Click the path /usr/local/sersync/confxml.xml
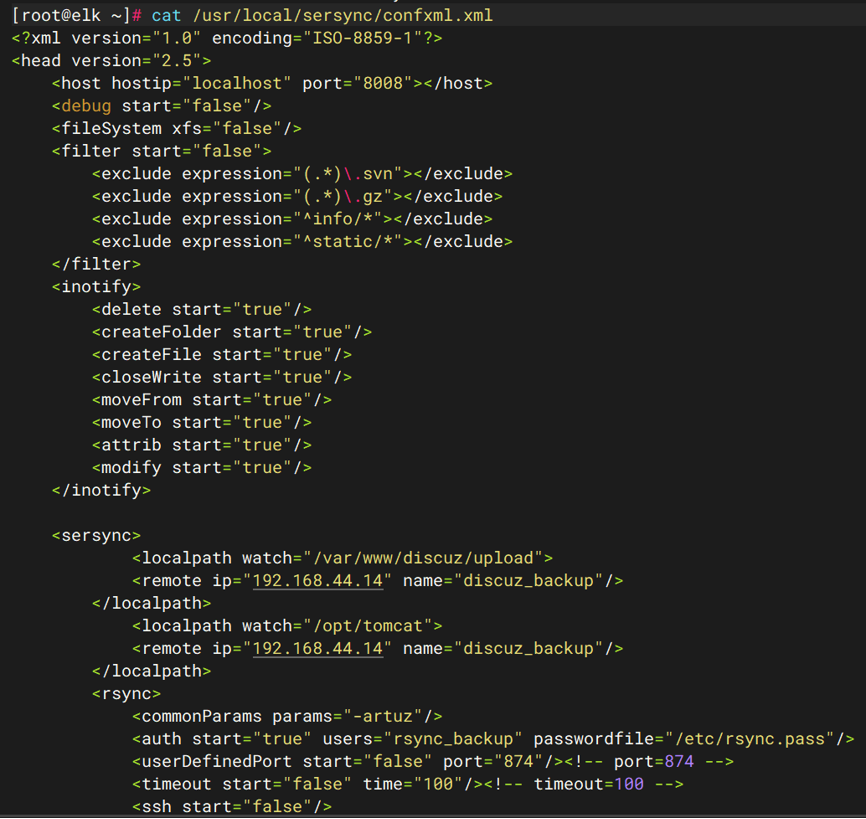This screenshot has width=866, height=819. 342,15
